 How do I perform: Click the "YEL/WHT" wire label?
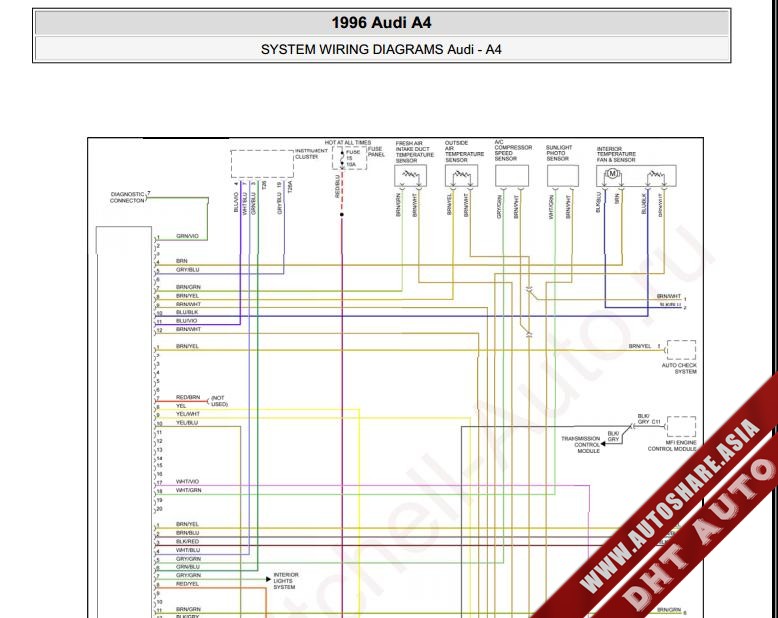point(188,414)
